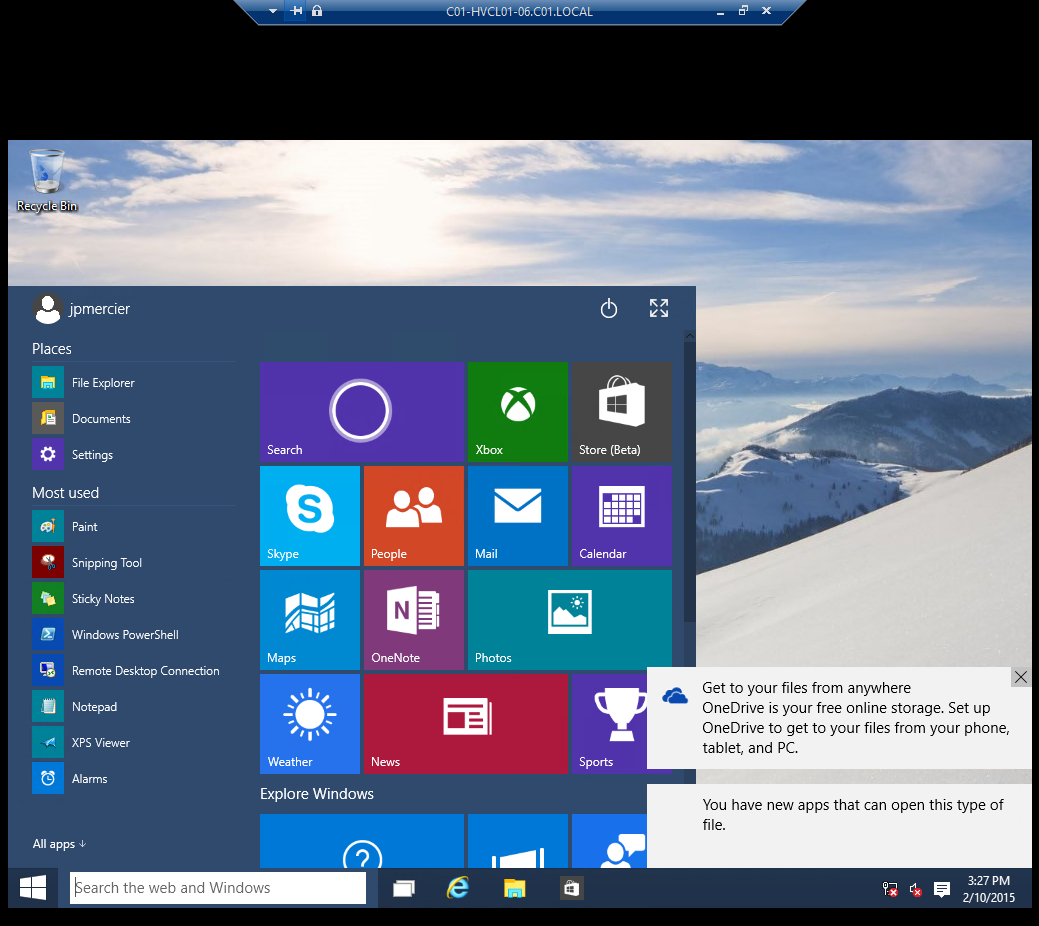The height and width of the screenshot is (926, 1039).
Task: Click the taskbar clock 3:27 PM
Action: [x=989, y=889]
